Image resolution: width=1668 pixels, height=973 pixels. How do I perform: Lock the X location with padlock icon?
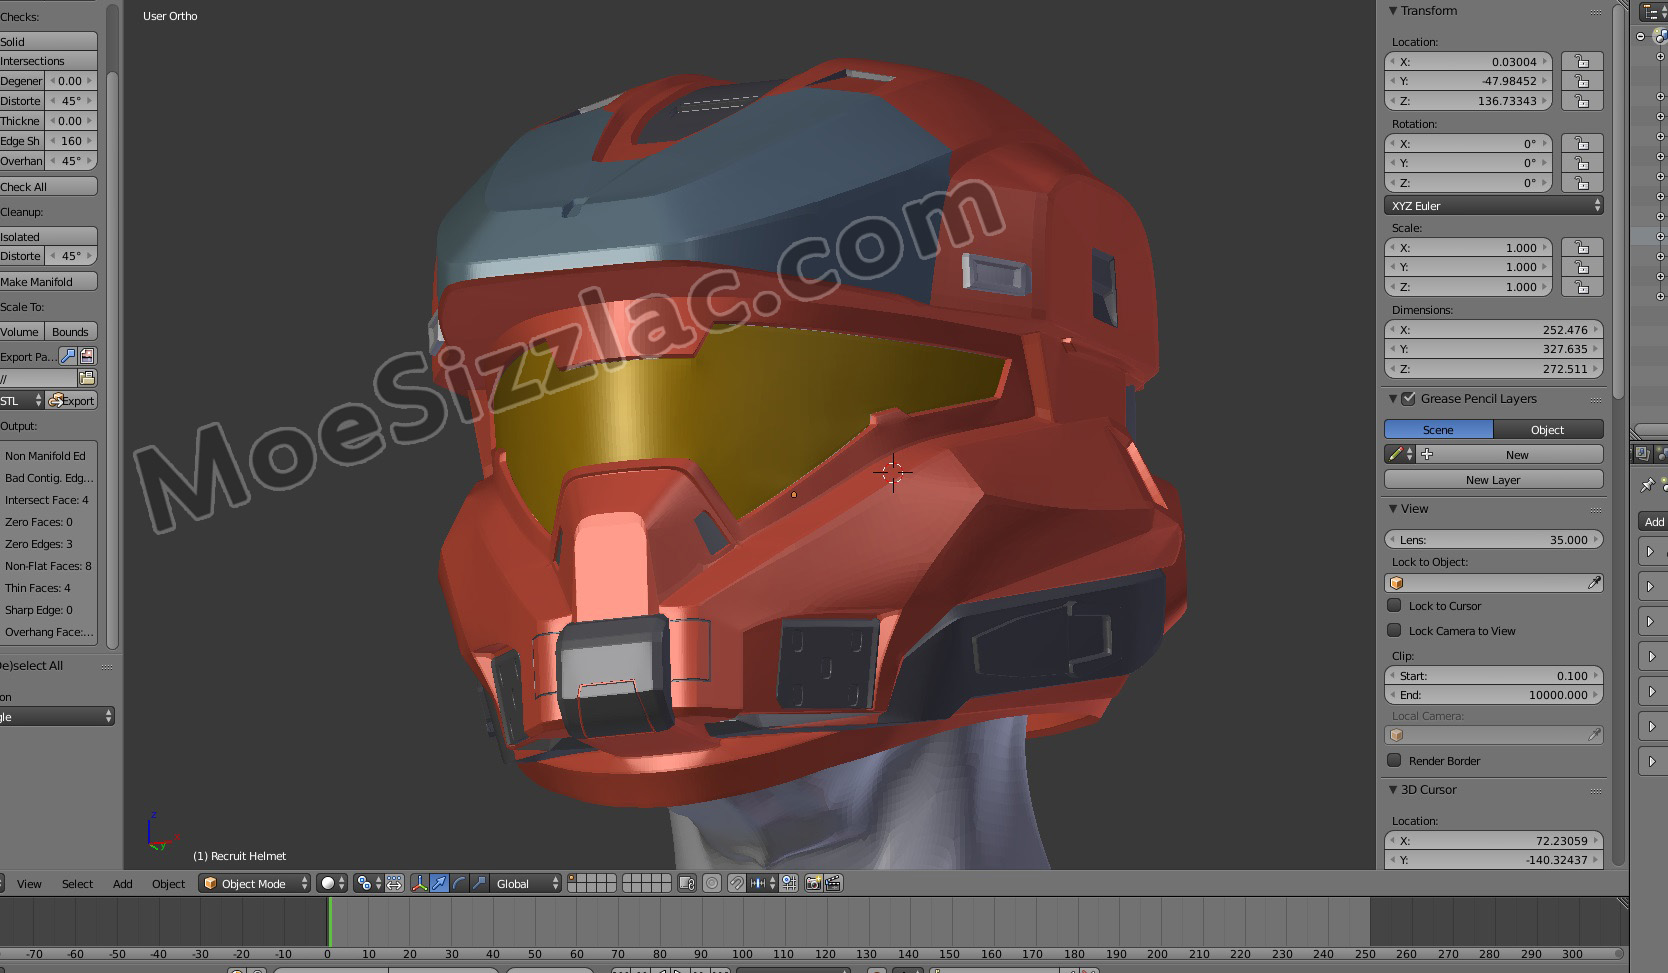coord(1582,62)
